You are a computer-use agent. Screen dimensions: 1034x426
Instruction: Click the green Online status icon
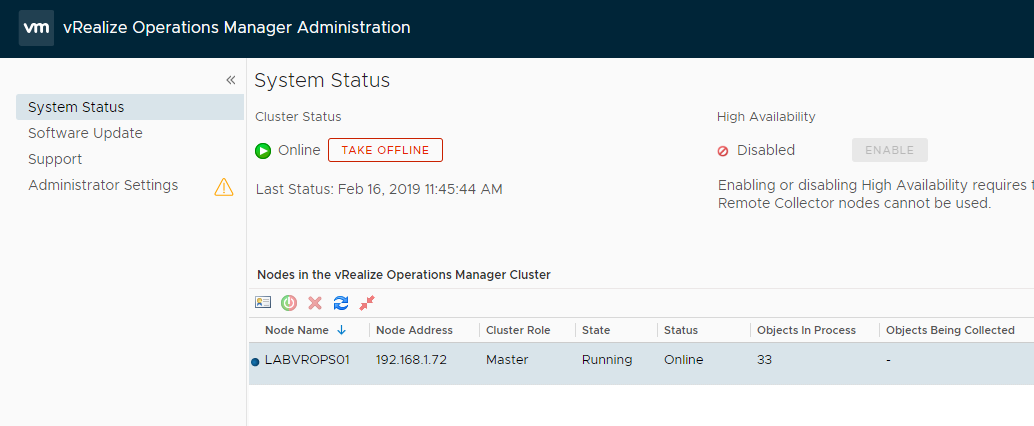coord(263,151)
